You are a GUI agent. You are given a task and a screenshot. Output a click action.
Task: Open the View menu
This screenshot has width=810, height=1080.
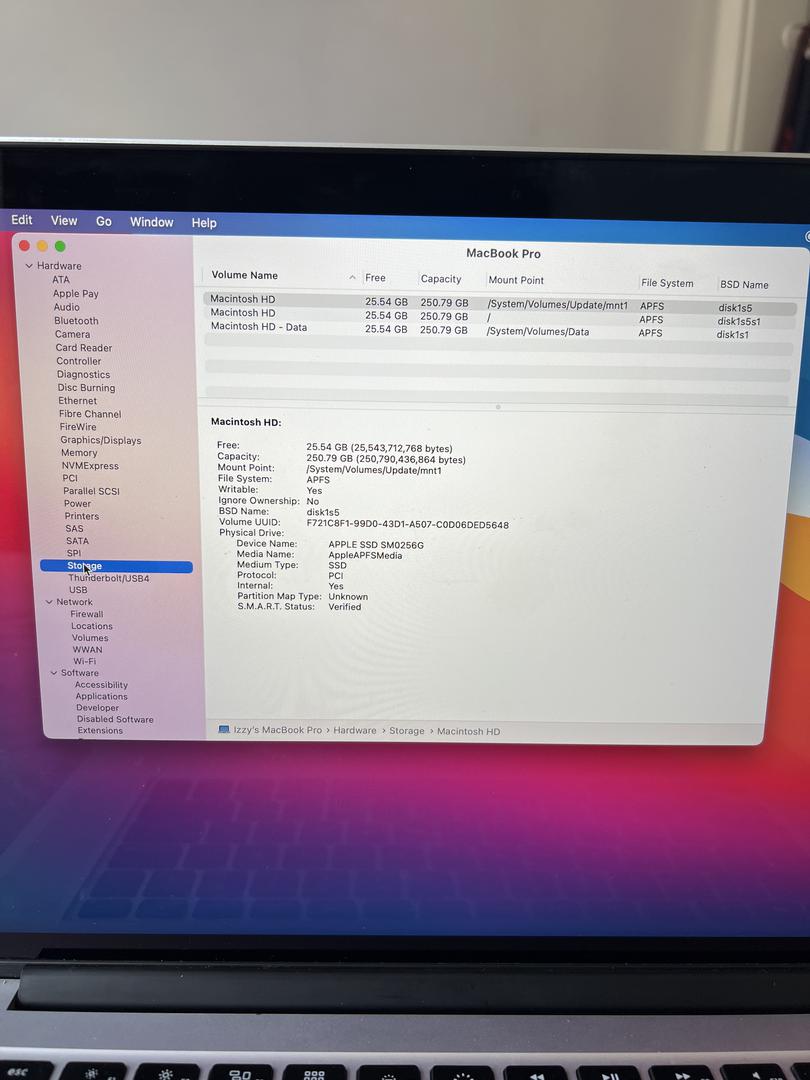pos(63,220)
